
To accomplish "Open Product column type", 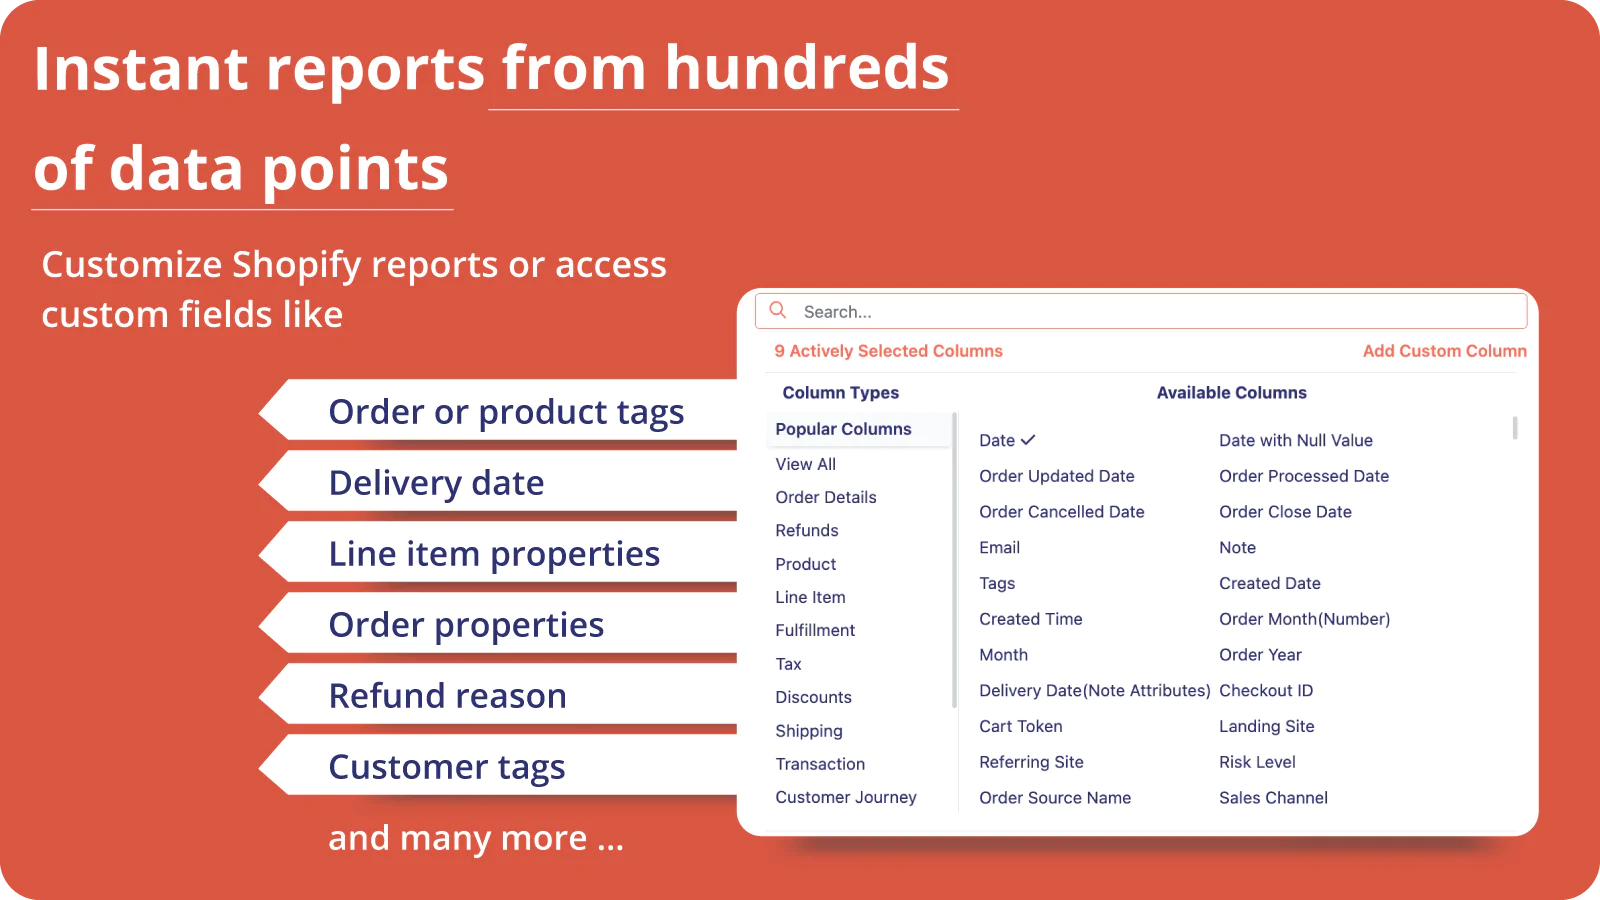I will click(x=806, y=564).
